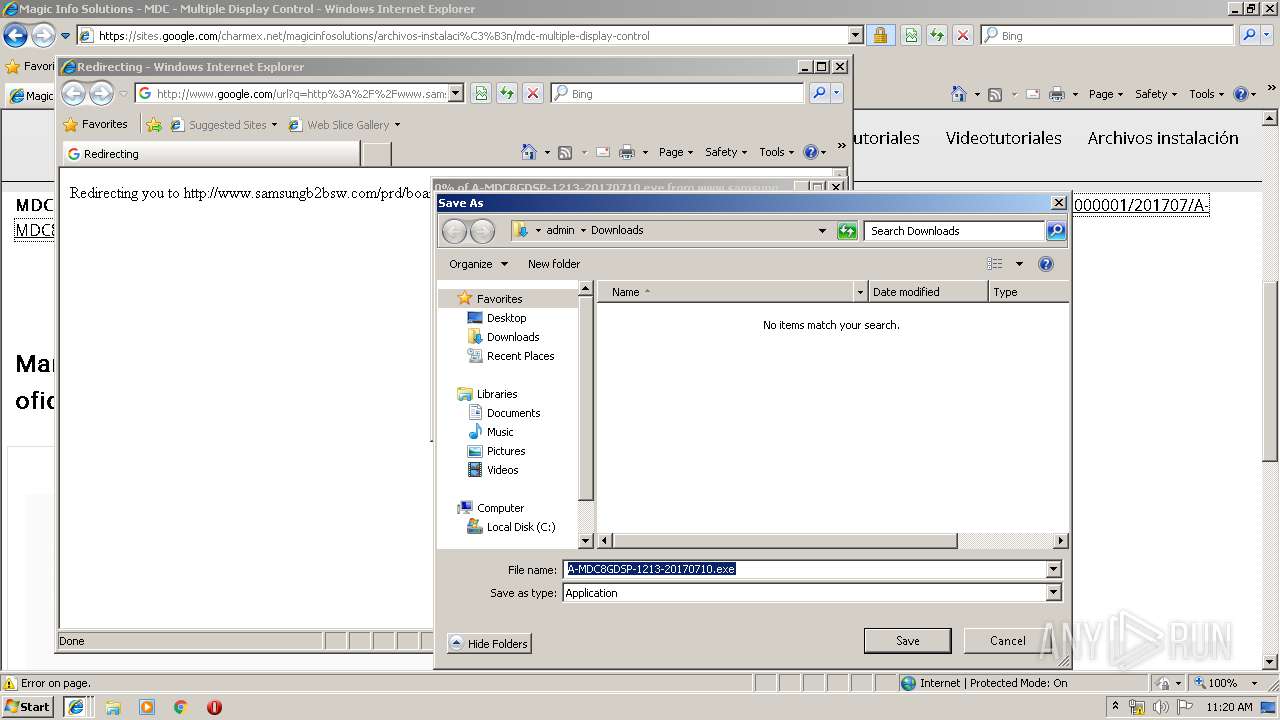Open Windows Explorer folder taskbar icon

pyautogui.click(x=113, y=707)
